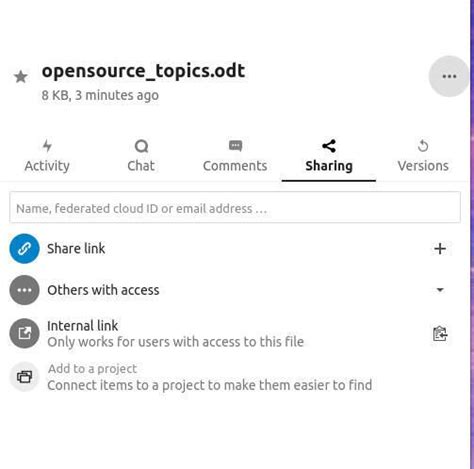Viewport: 474px width, 469px height.
Task: Star opensource_topics.odt as favorite
Action: 21,77
